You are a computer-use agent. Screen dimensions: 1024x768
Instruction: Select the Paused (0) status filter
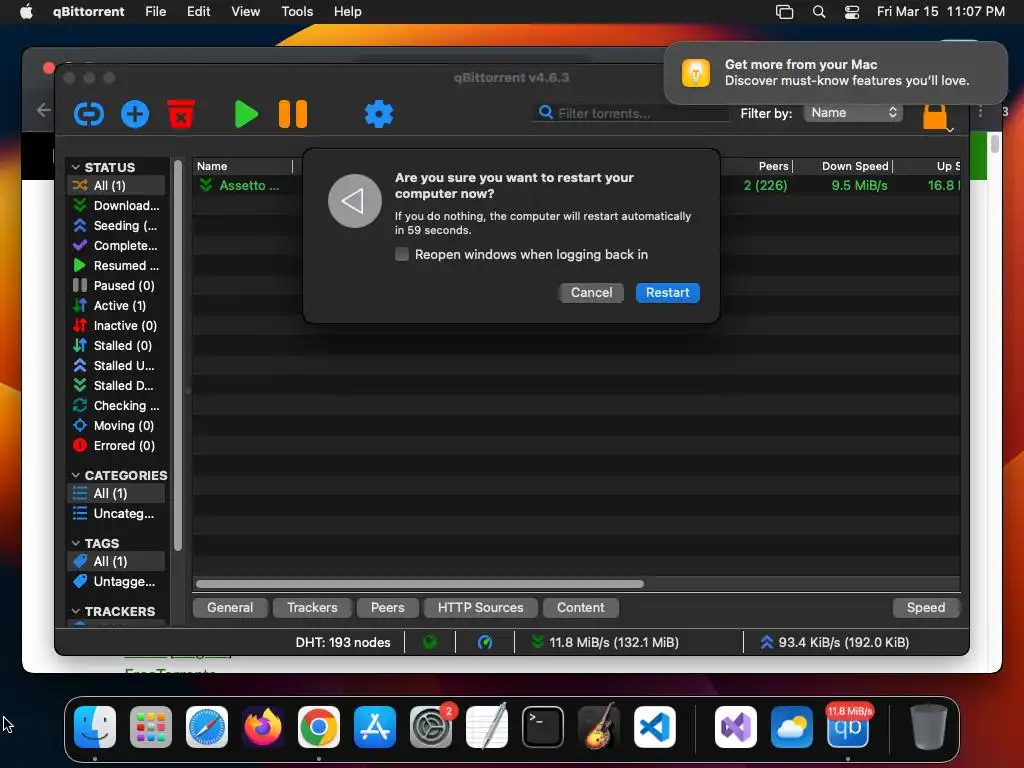point(116,286)
